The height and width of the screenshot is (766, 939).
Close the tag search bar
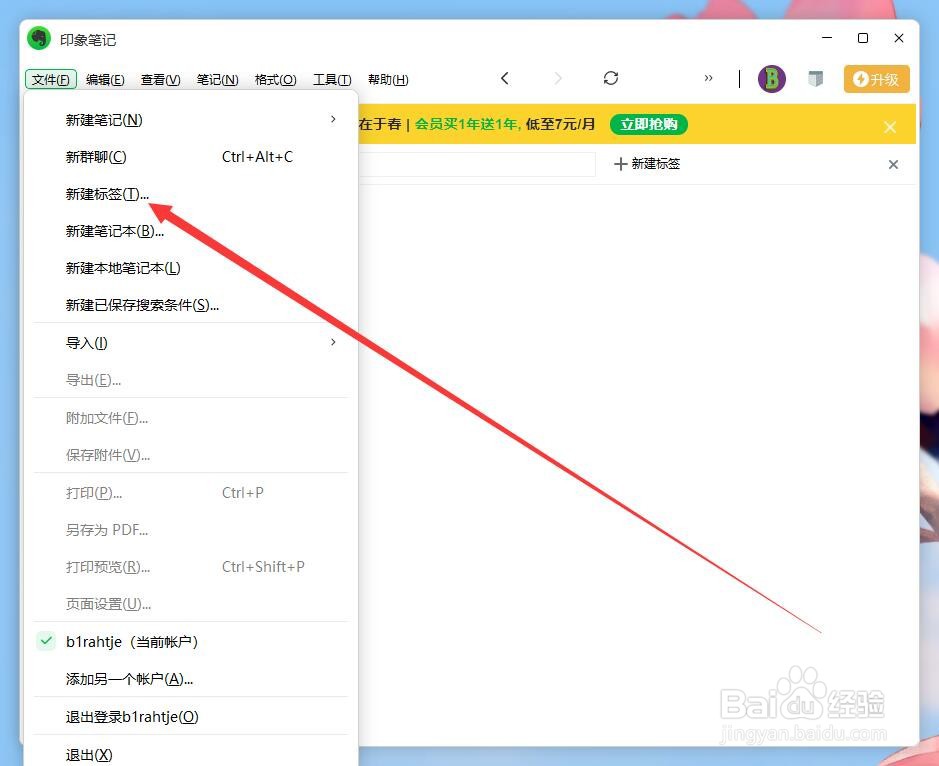pyautogui.click(x=893, y=164)
